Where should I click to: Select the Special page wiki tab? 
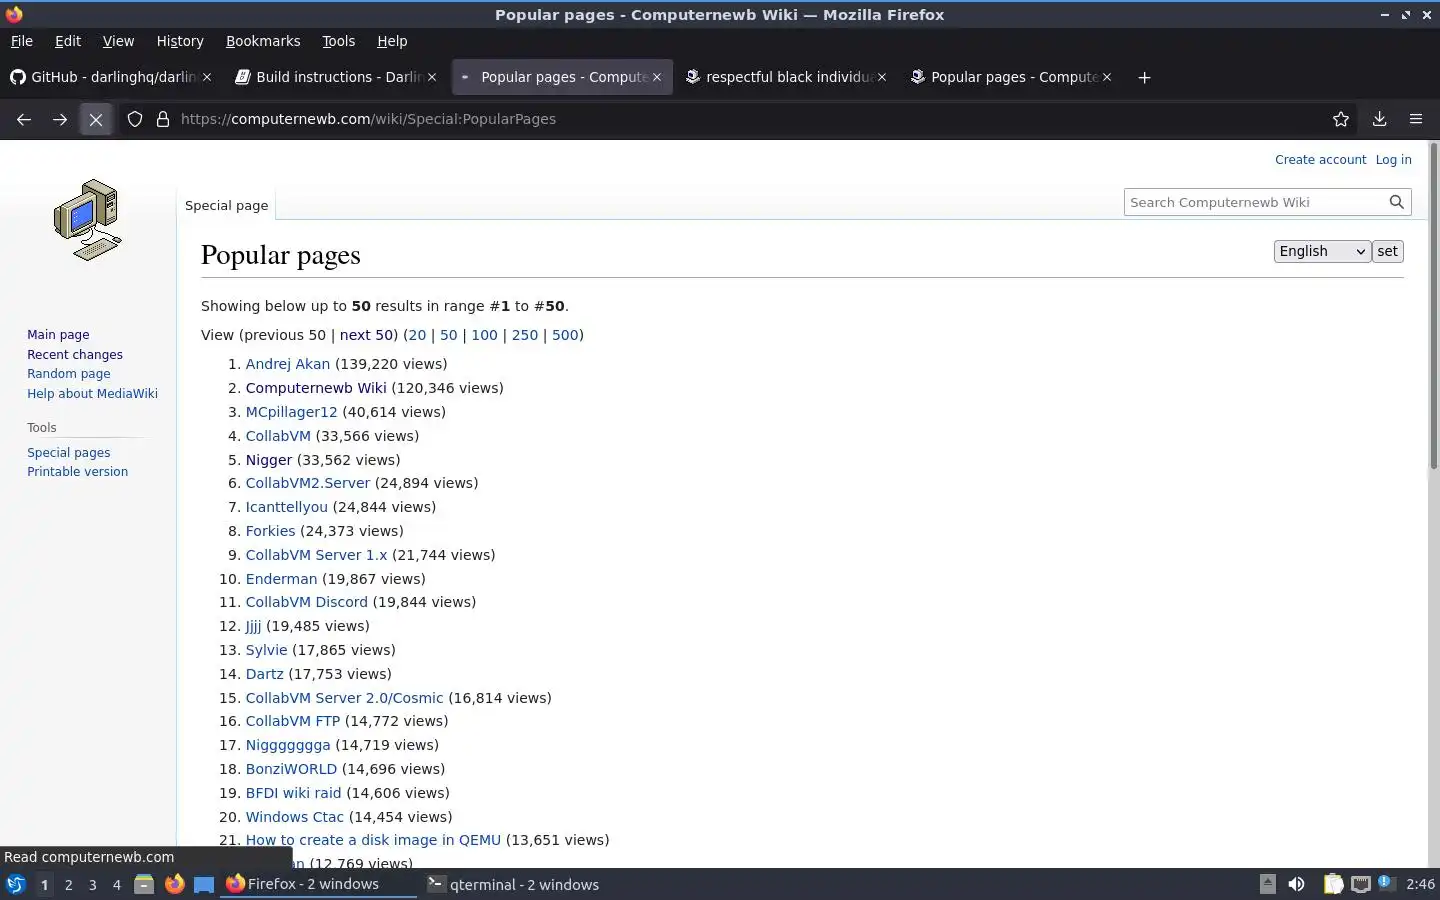226,205
